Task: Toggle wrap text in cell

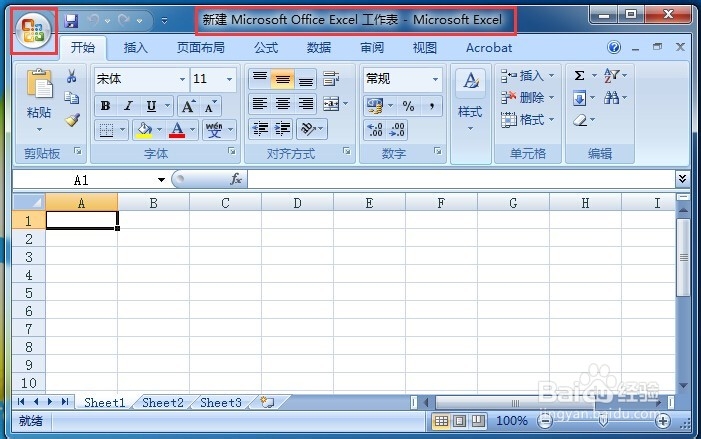Action: (x=331, y=79)
